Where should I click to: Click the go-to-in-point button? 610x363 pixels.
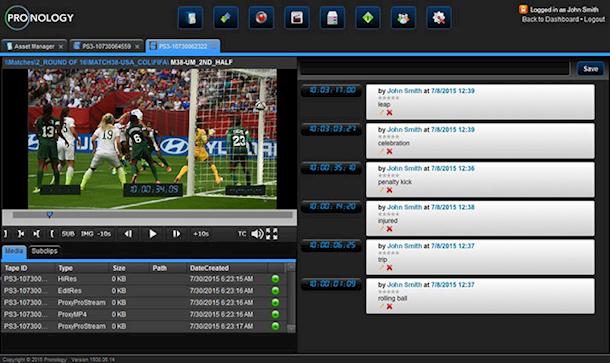[x=21, y=234]
